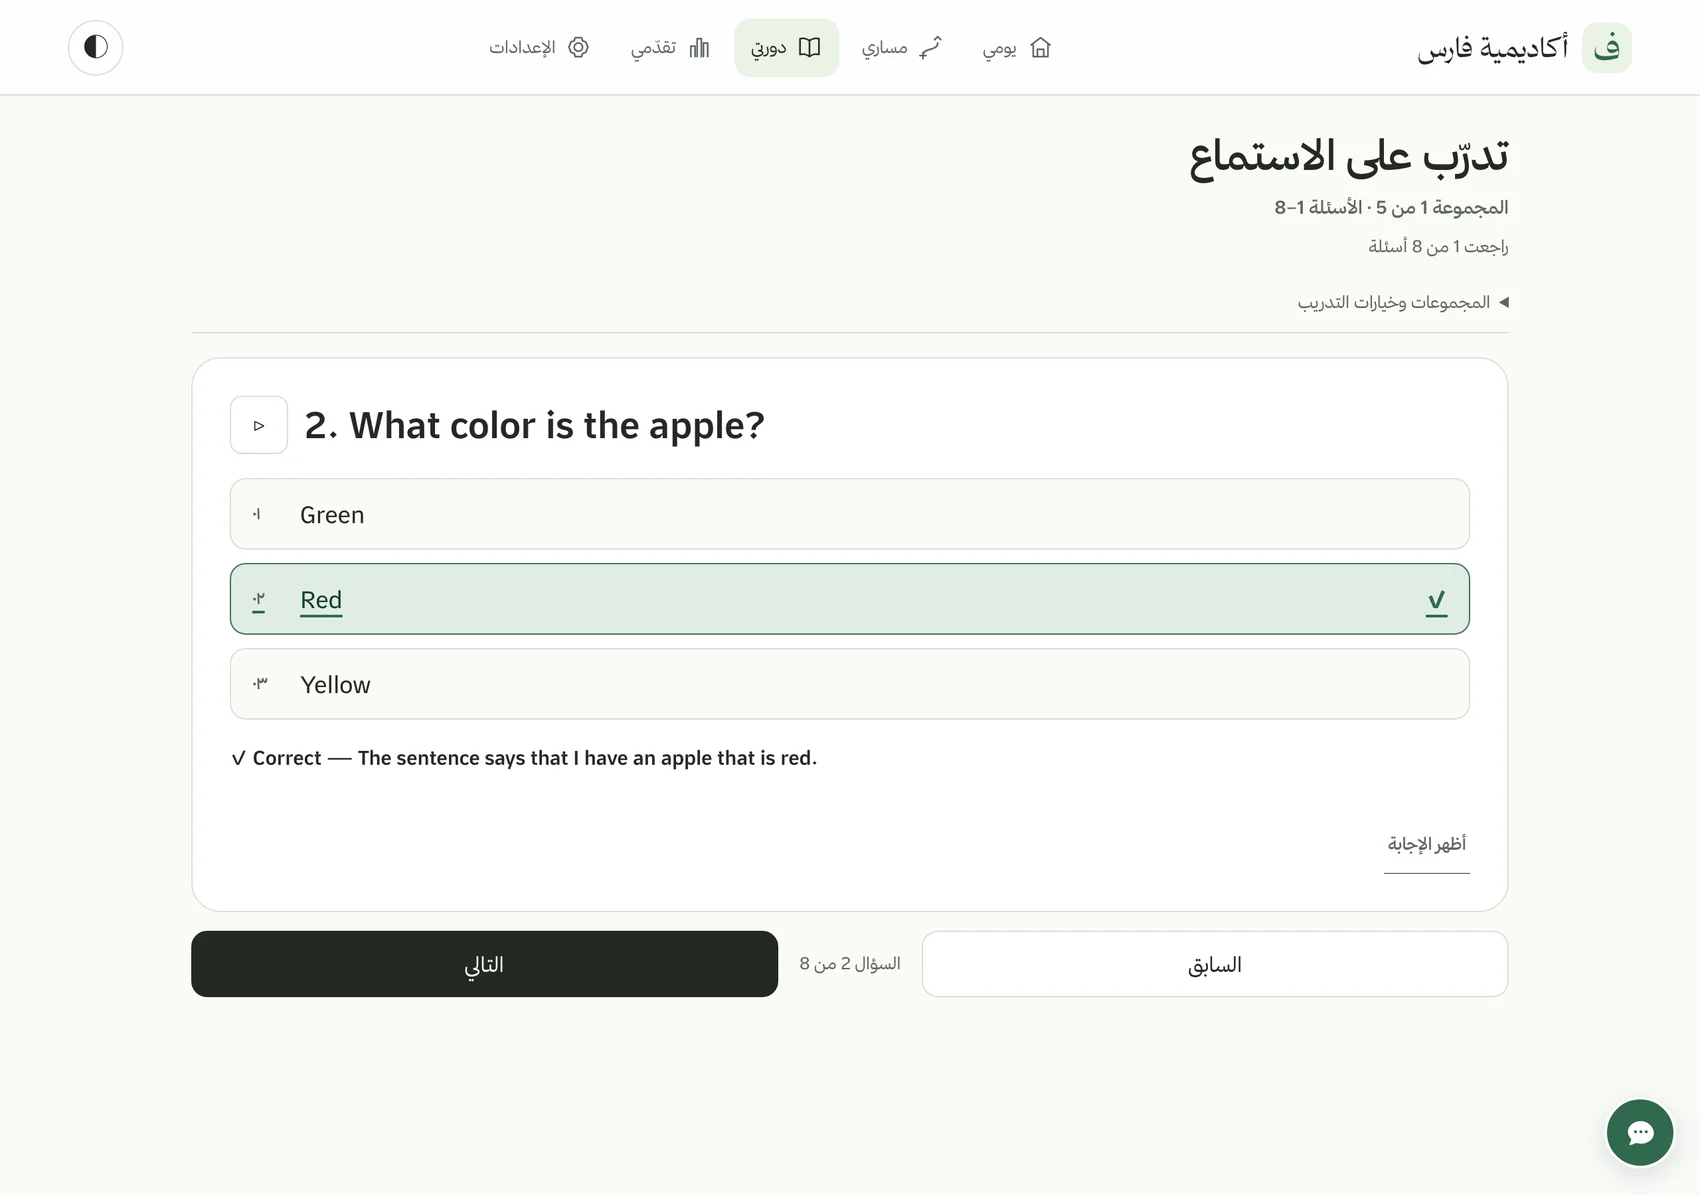
Task: Toggle the dark/light theme button
Action: click(x=95, y=47)
